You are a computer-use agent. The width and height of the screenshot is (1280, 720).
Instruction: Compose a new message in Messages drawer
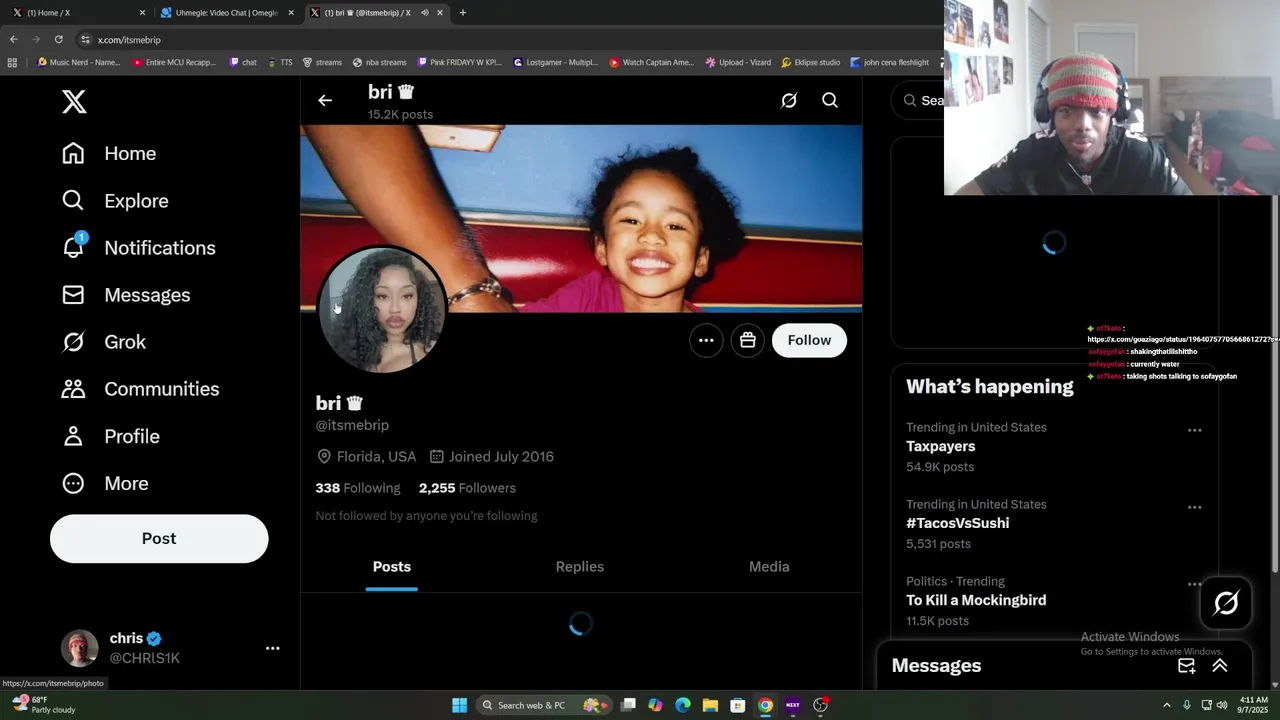pos(1187,666)
